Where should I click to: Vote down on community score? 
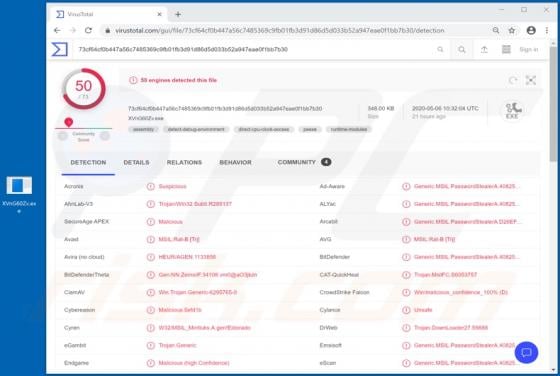click(x=63, y=136)
